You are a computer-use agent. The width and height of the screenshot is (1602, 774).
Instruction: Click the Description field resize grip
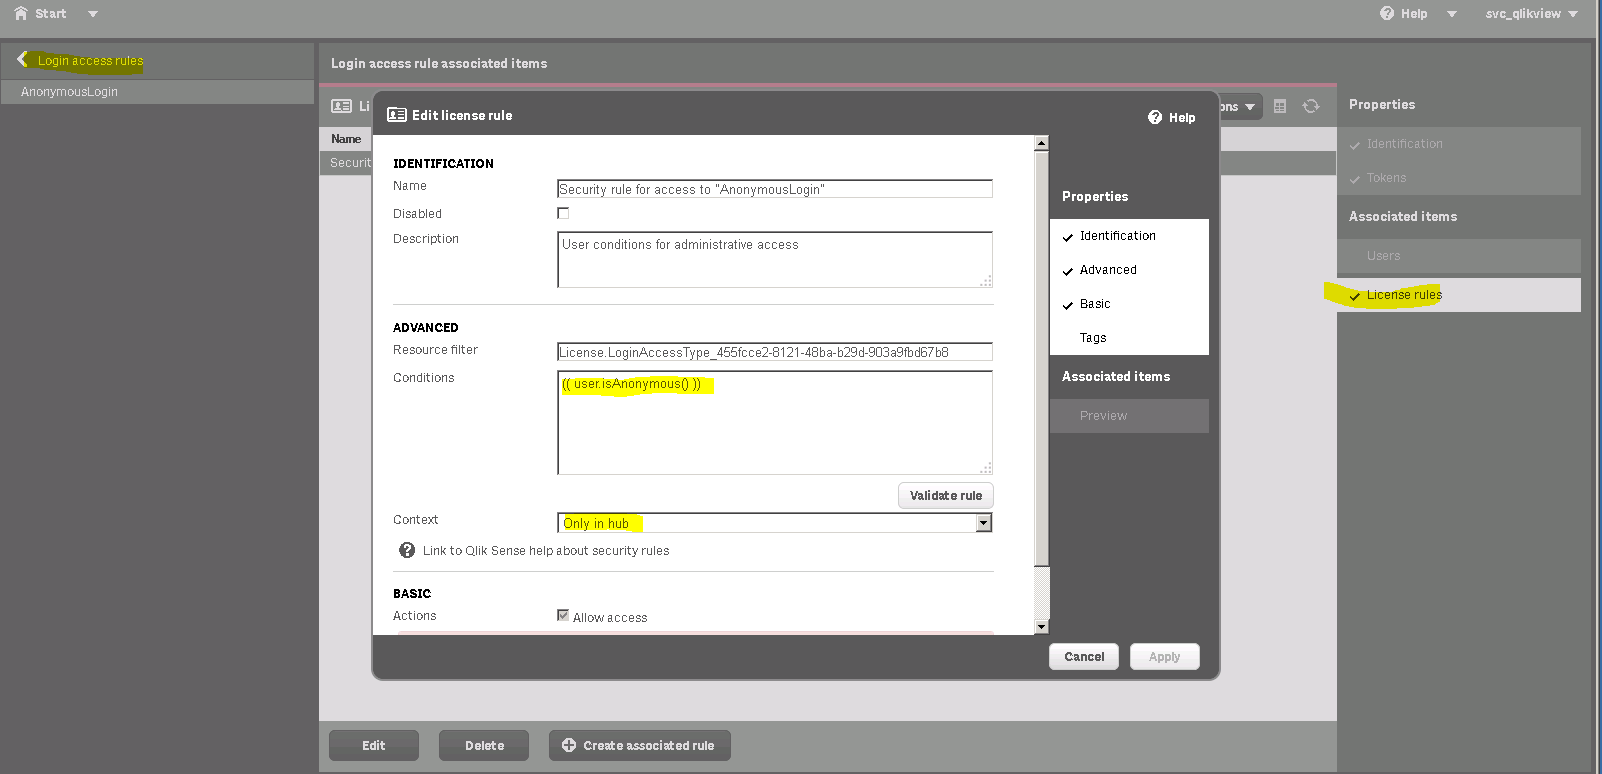coord(986,281)
